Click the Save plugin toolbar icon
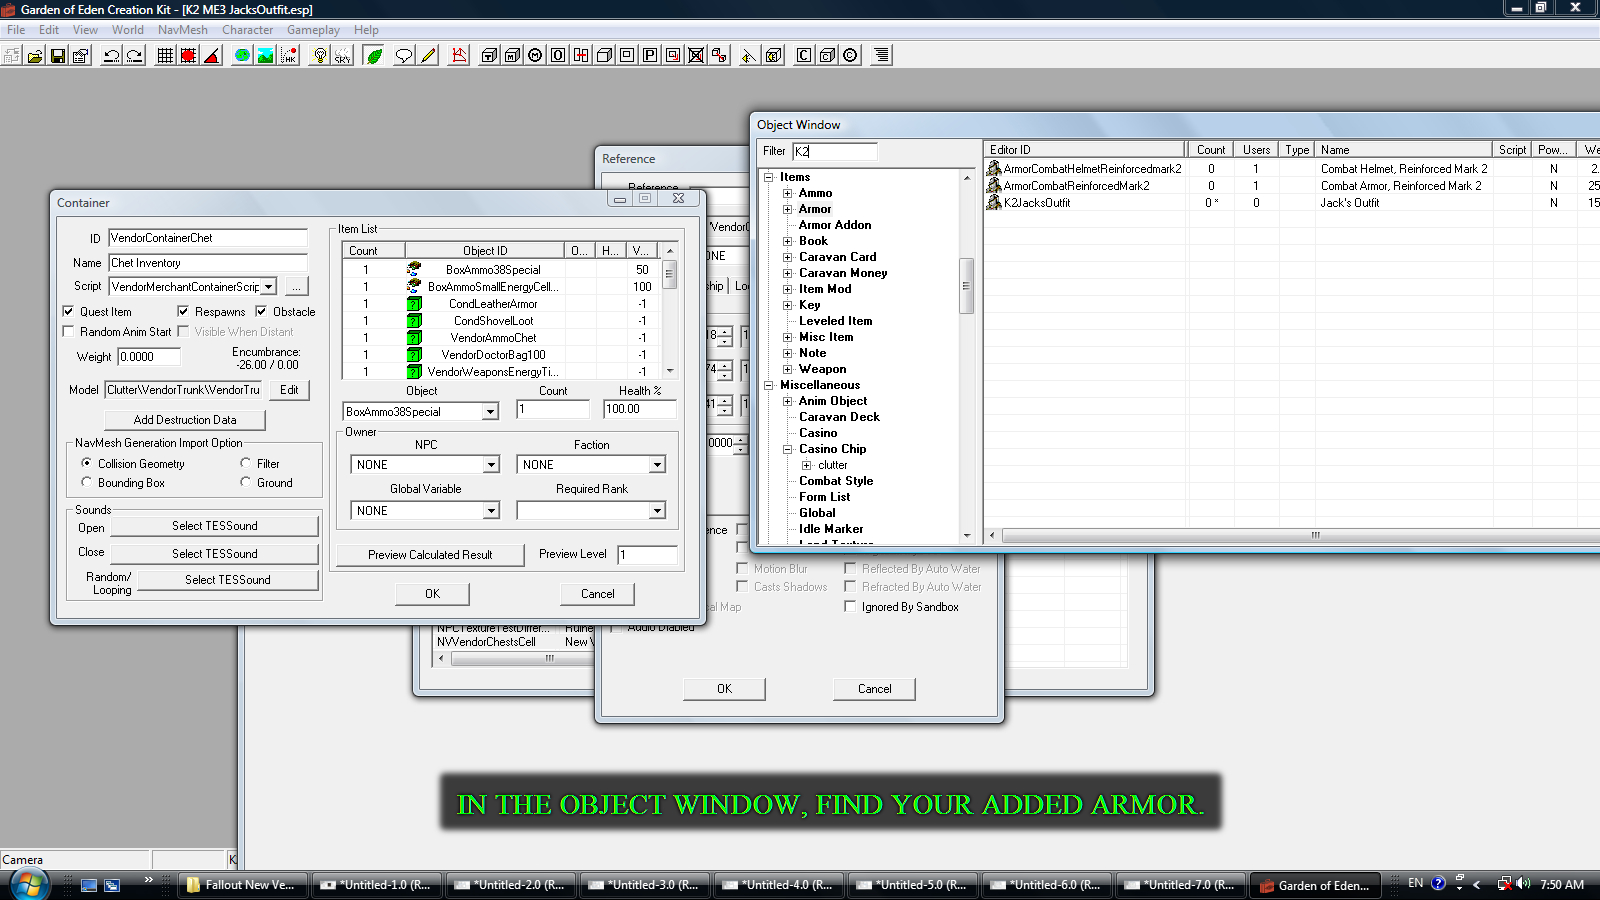1600x900 pixels. (58, 56)
